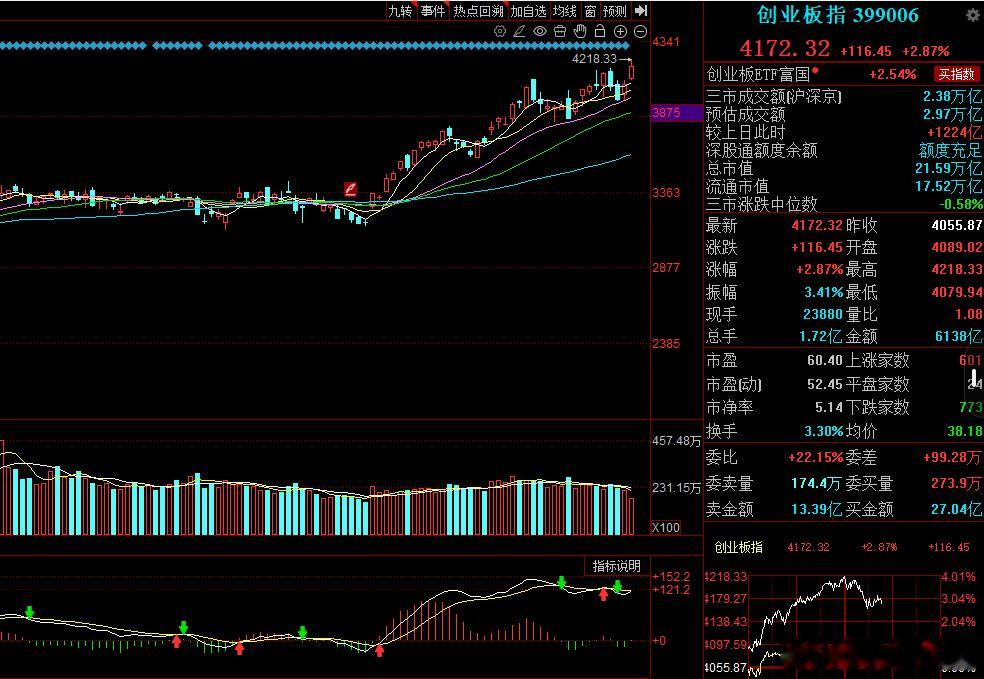Screen dimensions: 984x679
Task: Click the latest price 4172.32 header
Action: coord(784,48)
